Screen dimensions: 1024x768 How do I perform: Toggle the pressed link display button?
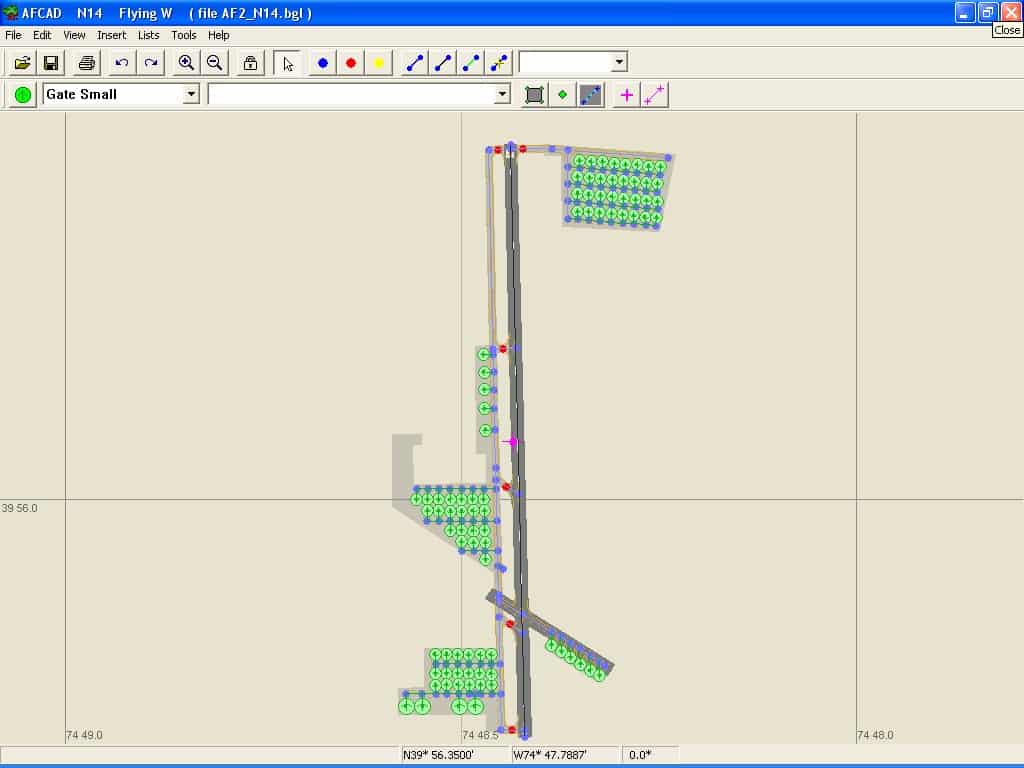pyautogui.click(x=591, y=95)
